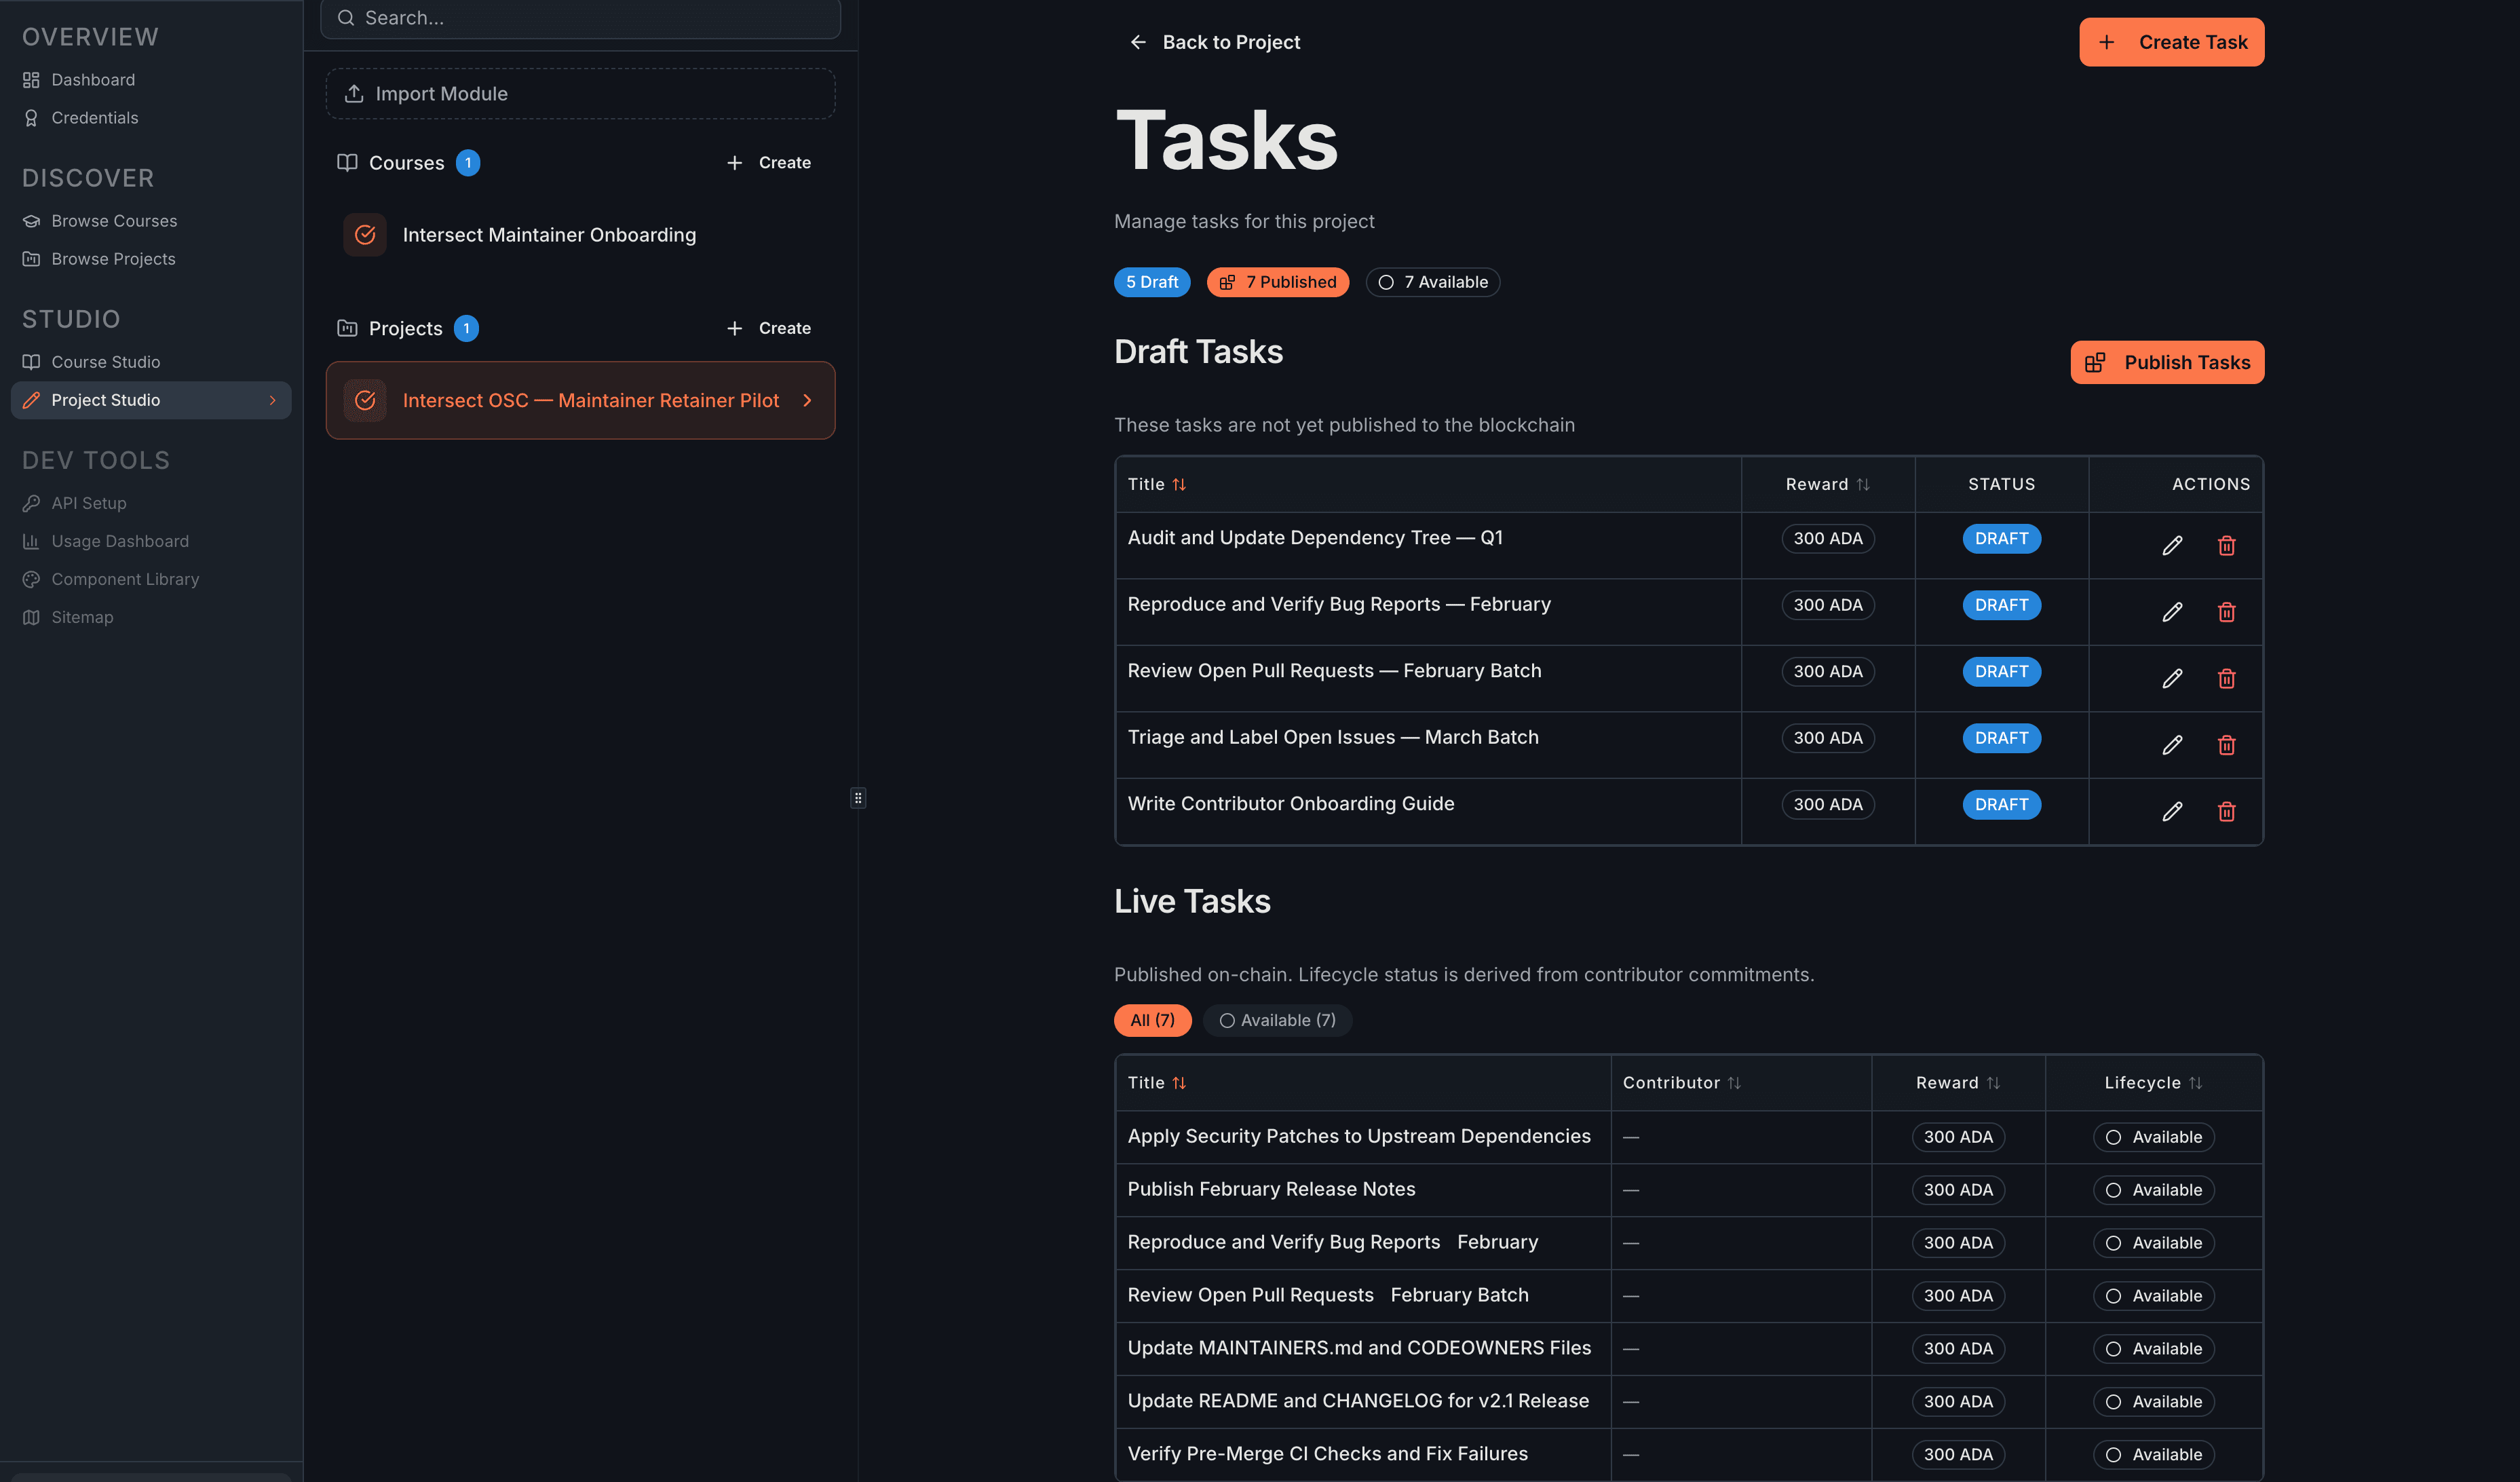This screenshot has height=1482, width=2520.
Task: Switch to the Available (7) live task filter
Action: 1277,1020
